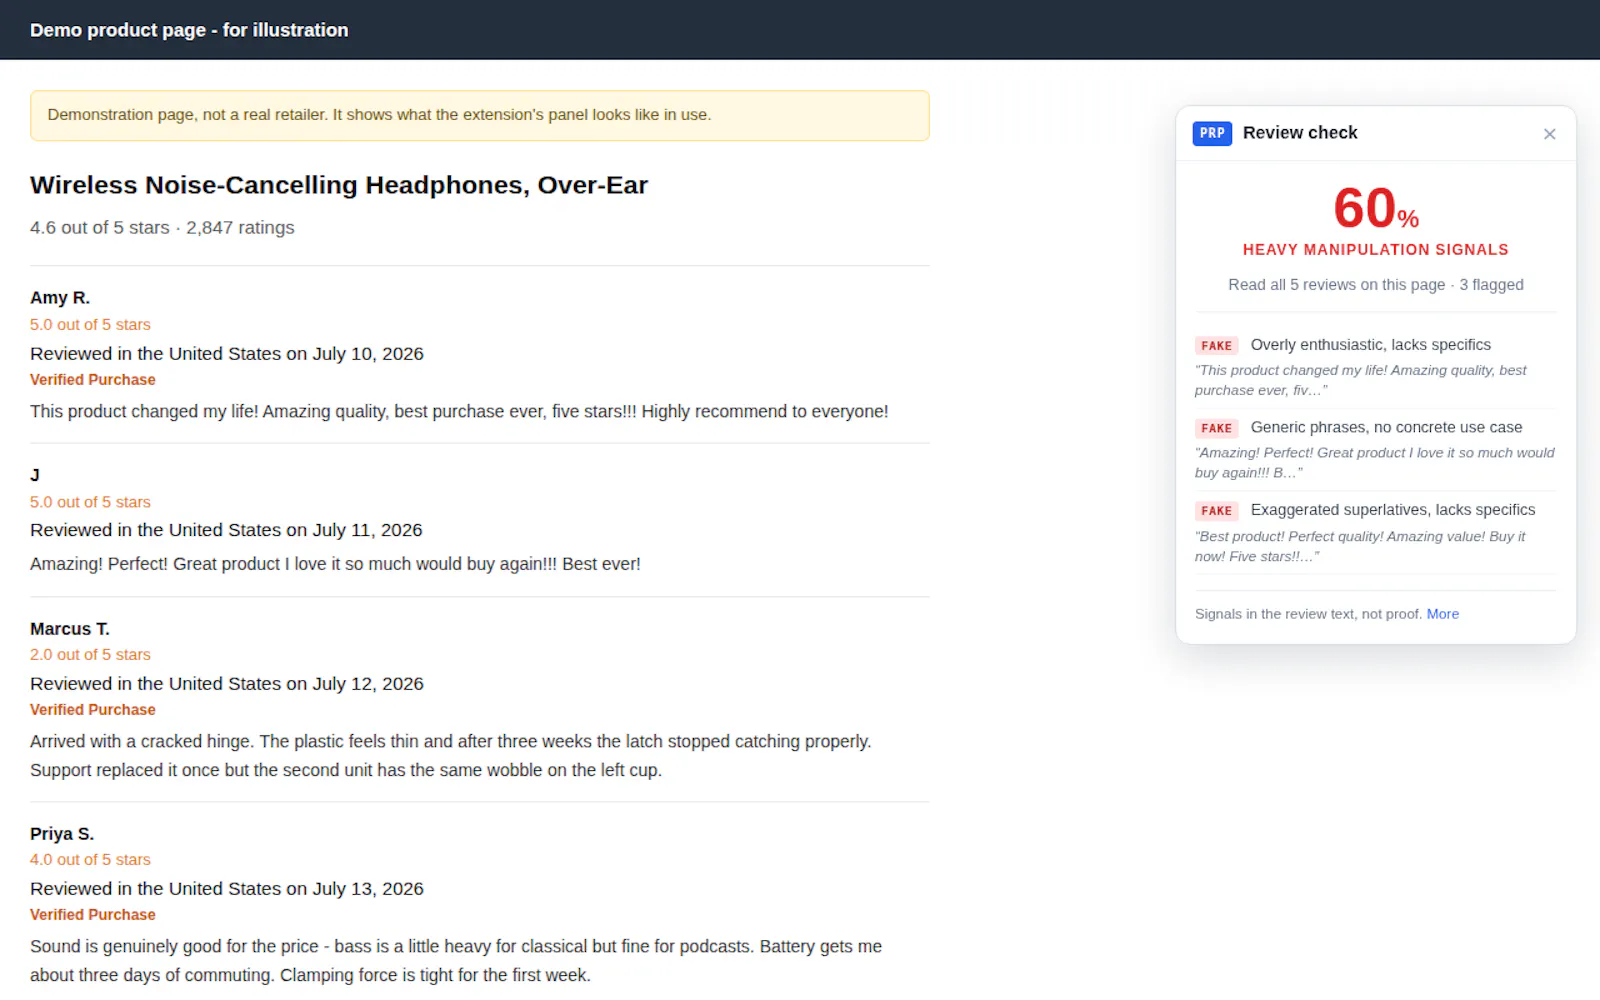Image resolution: width=1600 pixels, height=1000 pixels.
Task: Click FAKE badge for 'Exaggerated superlatives' flag
Action: pyautogui.click(x=1216, y=511)
